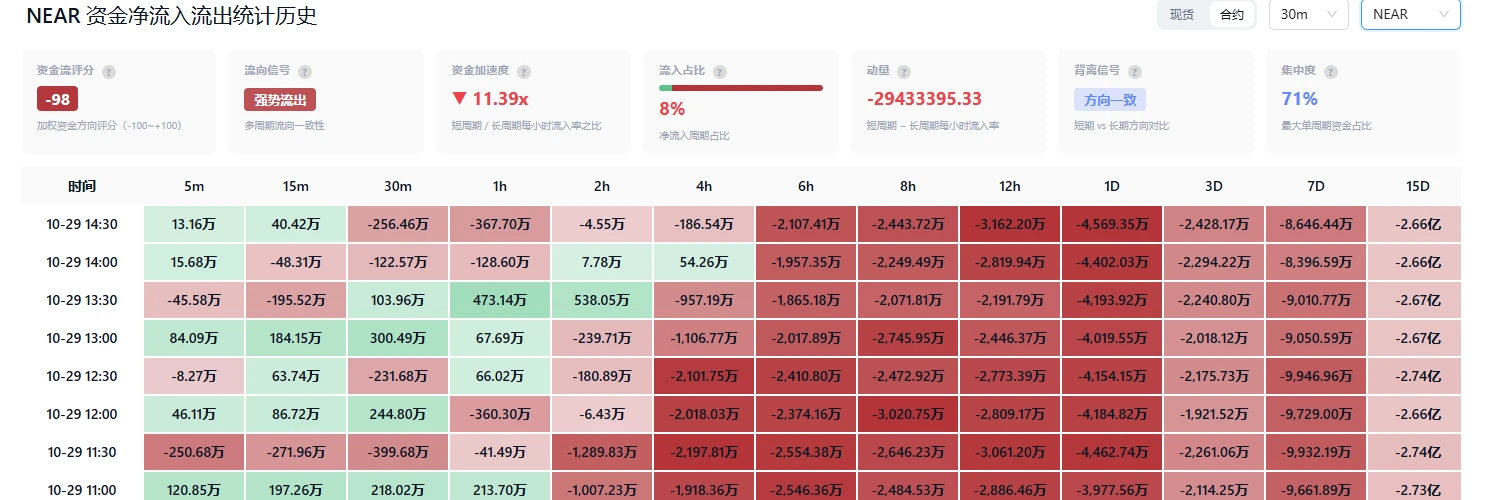Click the 1h column header
This screenshot has height=500, width=1507.
click(501, 186)
